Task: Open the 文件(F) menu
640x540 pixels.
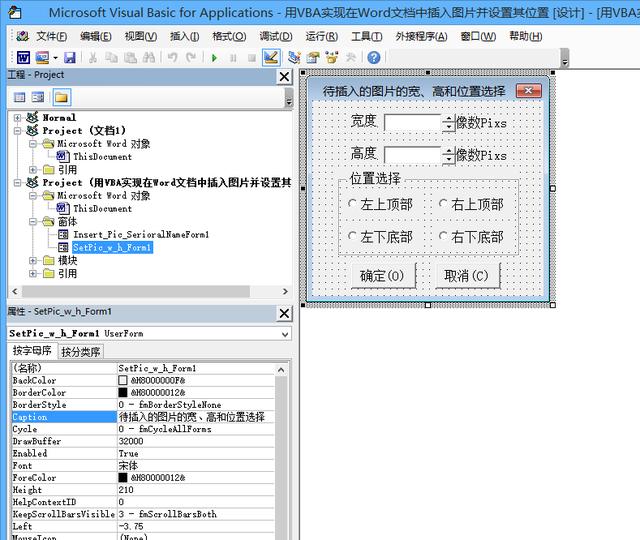Action: coord(51,37)
